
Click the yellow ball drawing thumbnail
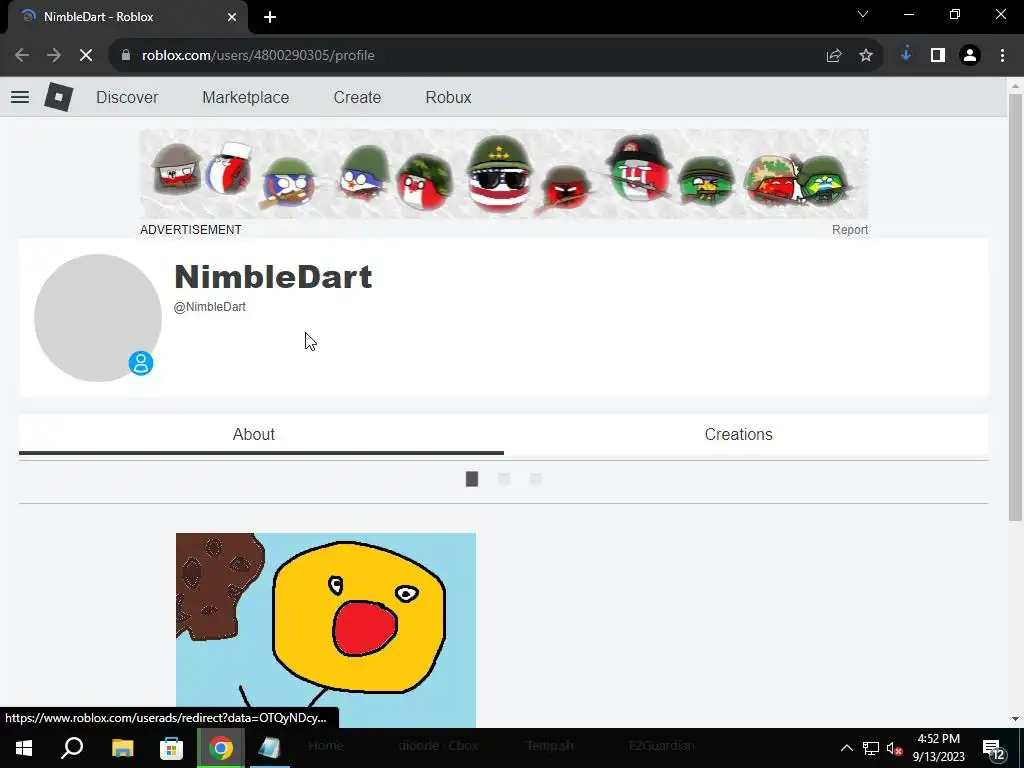coord(326,630)
